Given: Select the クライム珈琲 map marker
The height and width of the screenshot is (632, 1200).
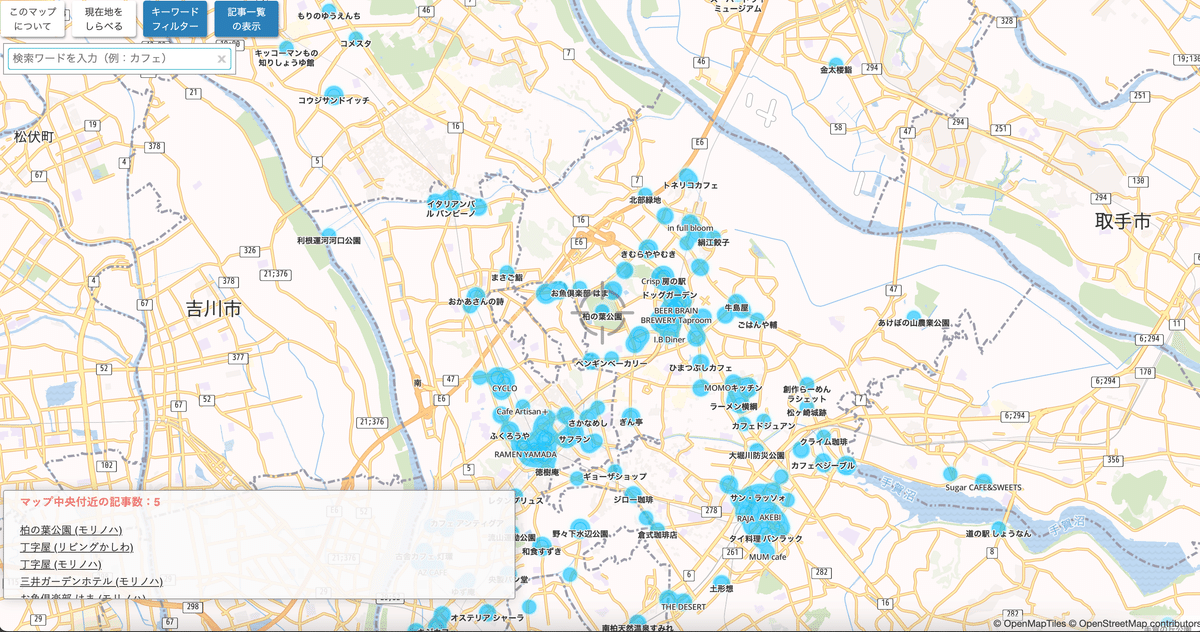Looking at the screenshot, I should click(x=822, y=436).
